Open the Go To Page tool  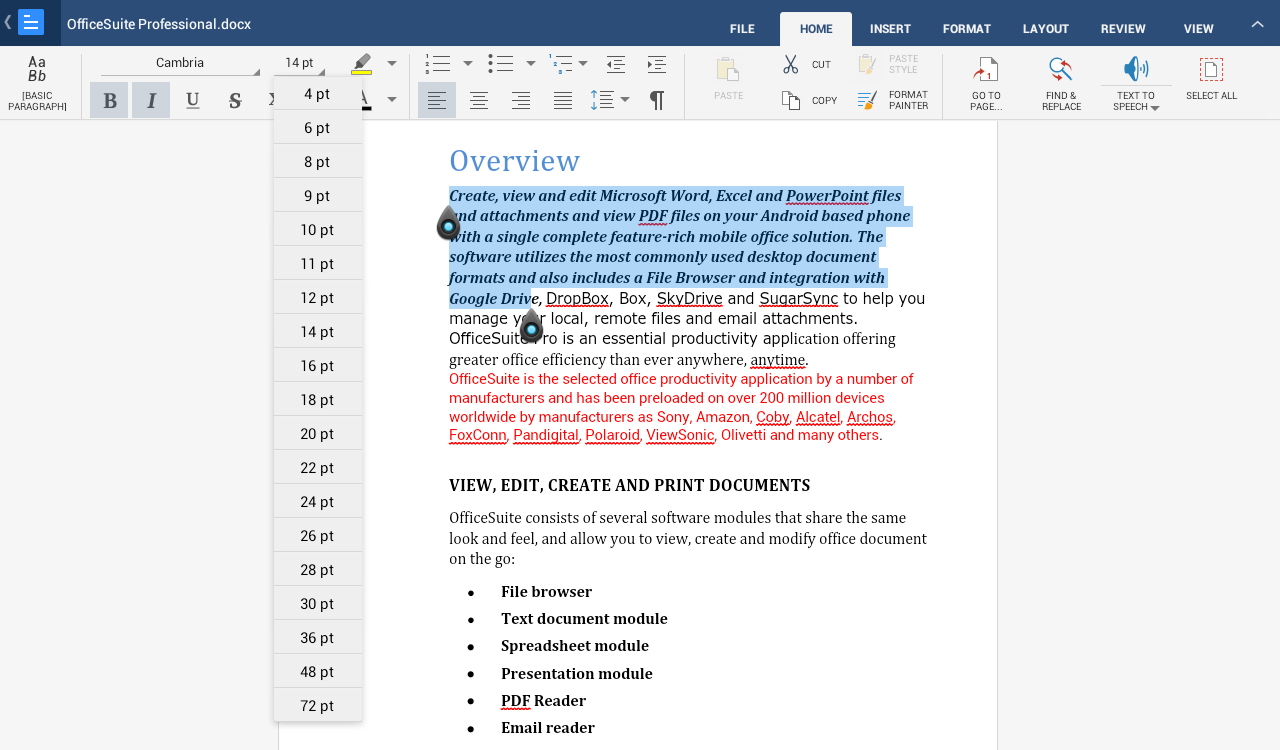click(x=986, y=83)
